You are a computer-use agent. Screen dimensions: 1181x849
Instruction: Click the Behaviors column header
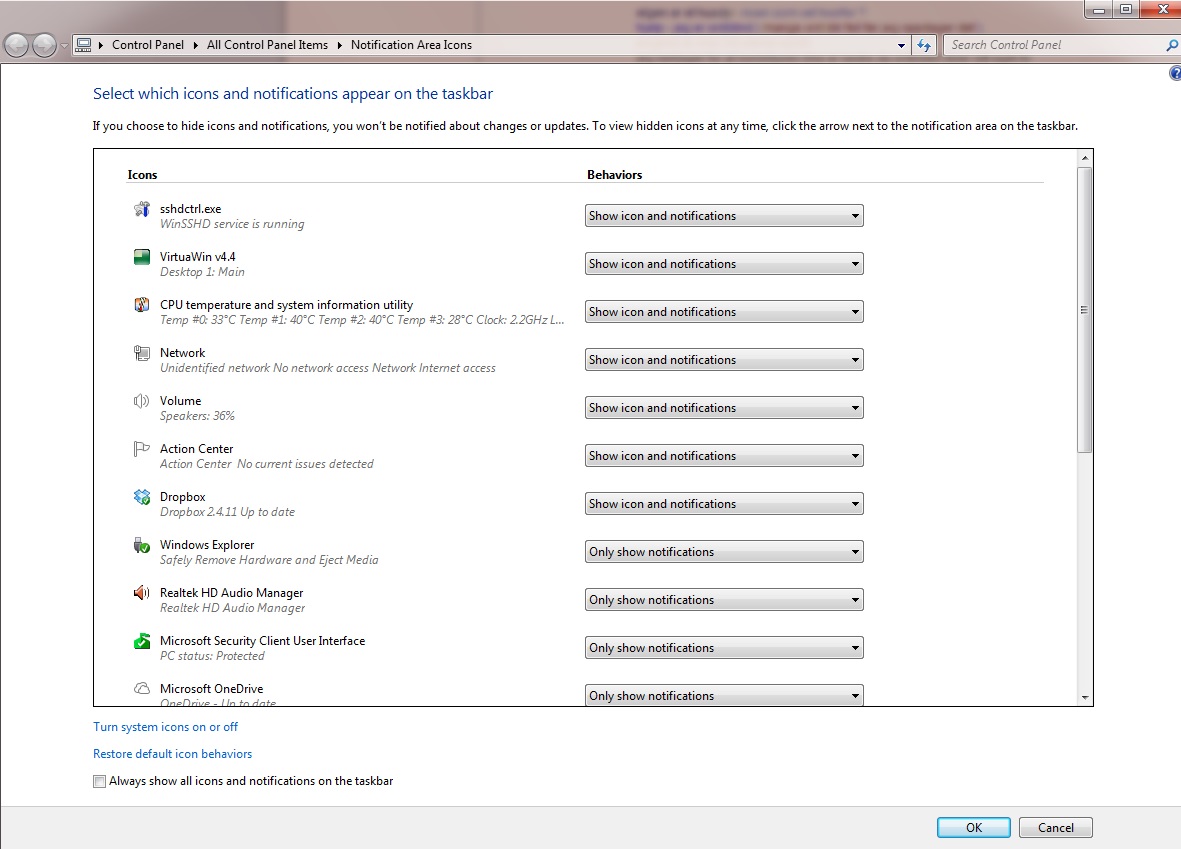click(615, 175)
